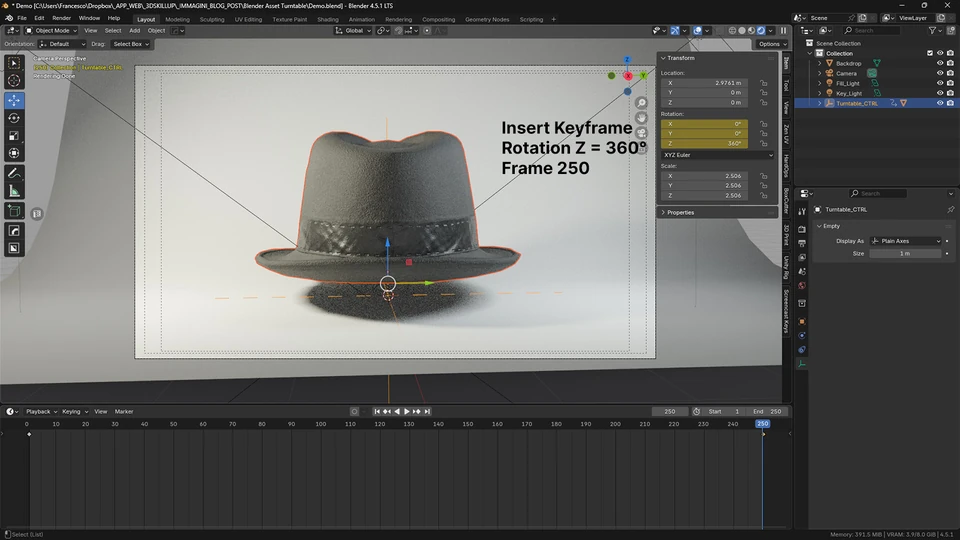Open the Object properties tab icon
Viewport: 960px width, 540px height.
point(802,321)
